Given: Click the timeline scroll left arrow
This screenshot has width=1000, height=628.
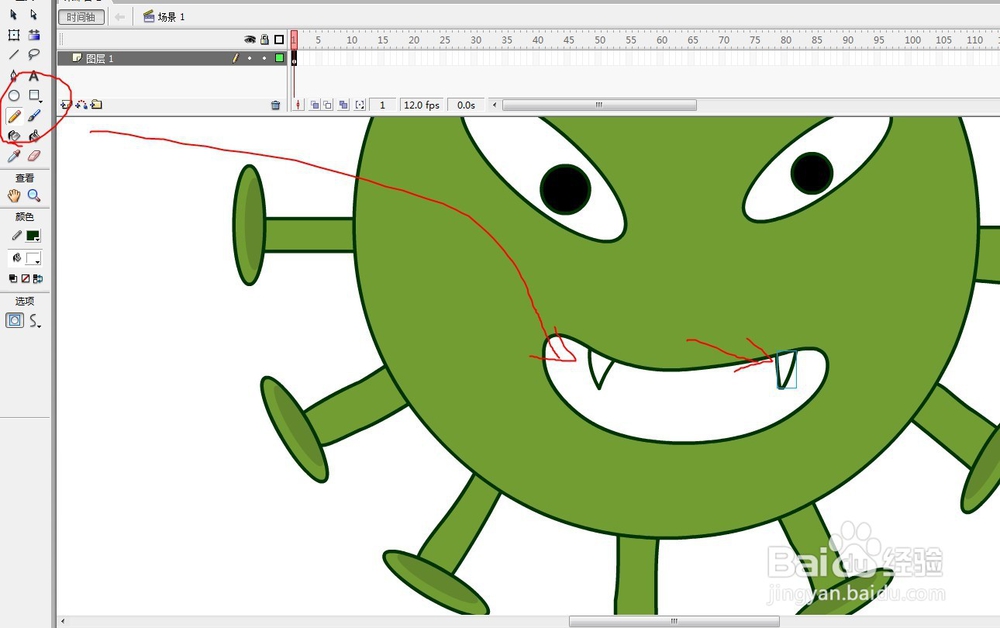Looking at the screenshot, I should pyautogui.click(x=495, y=105).
